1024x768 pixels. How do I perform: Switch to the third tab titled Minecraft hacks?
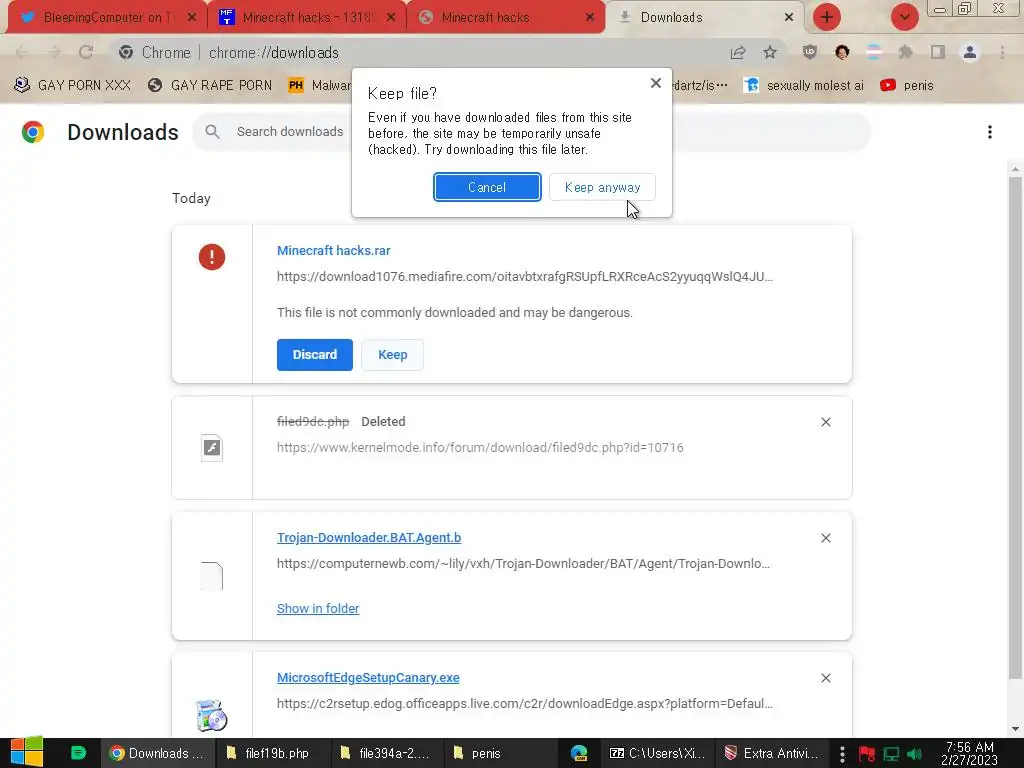pyautogui.click(x=505, y=17)
